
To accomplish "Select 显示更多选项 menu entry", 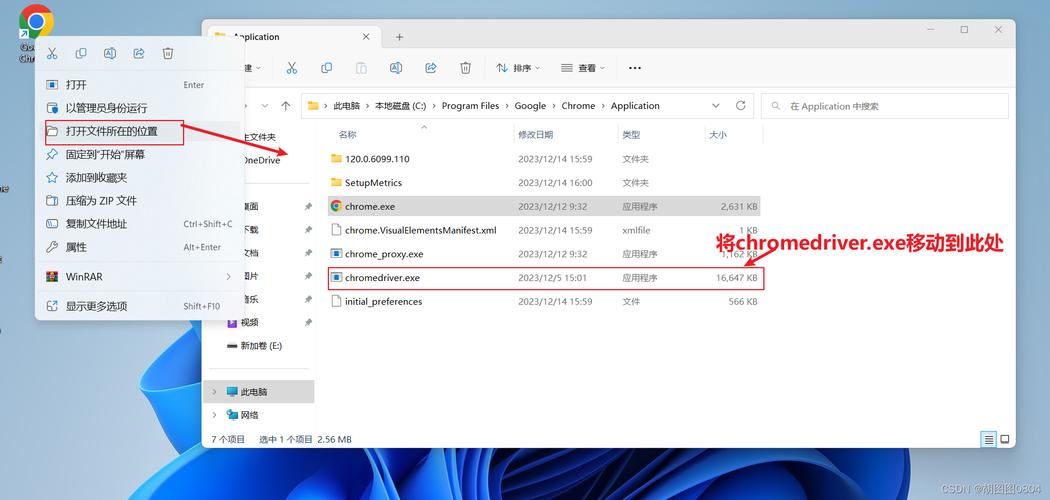I will click(x=139, y=306).
